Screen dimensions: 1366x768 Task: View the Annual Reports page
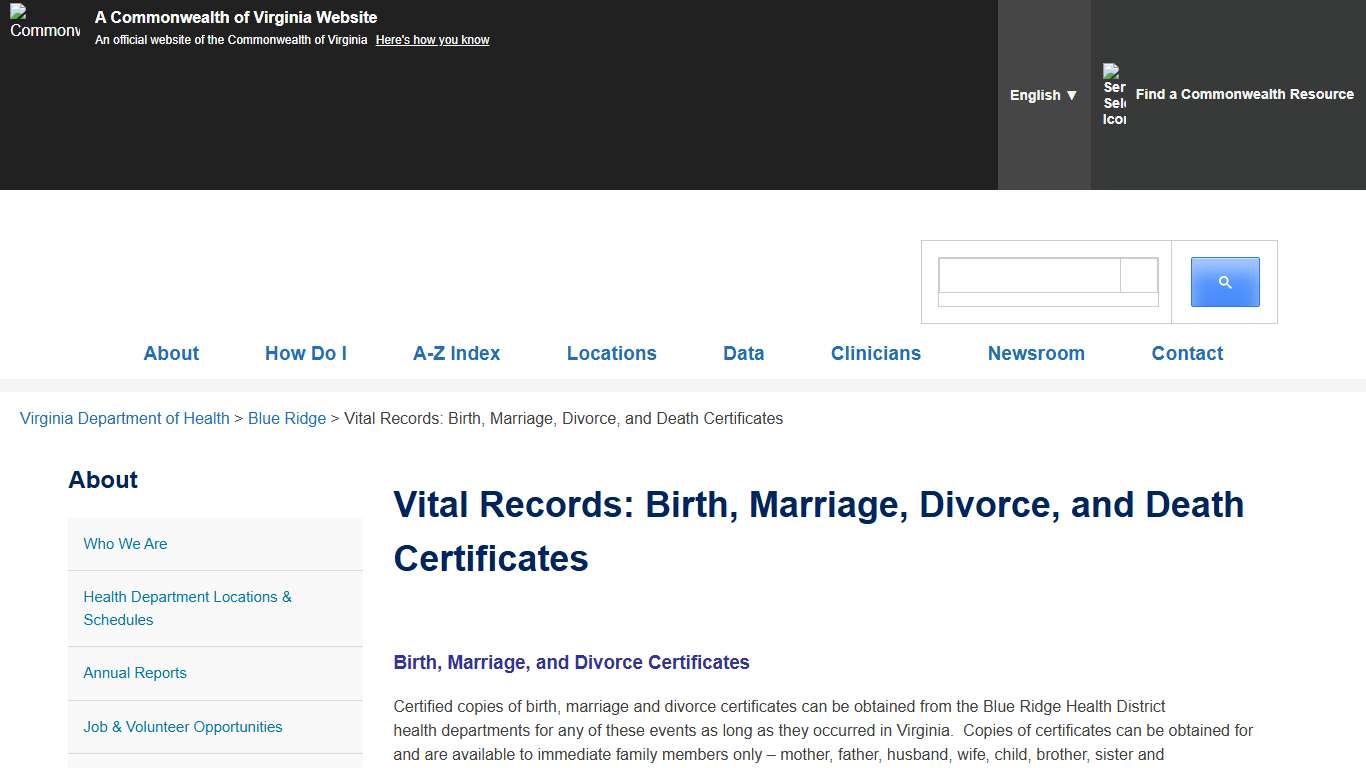(134, 673)
